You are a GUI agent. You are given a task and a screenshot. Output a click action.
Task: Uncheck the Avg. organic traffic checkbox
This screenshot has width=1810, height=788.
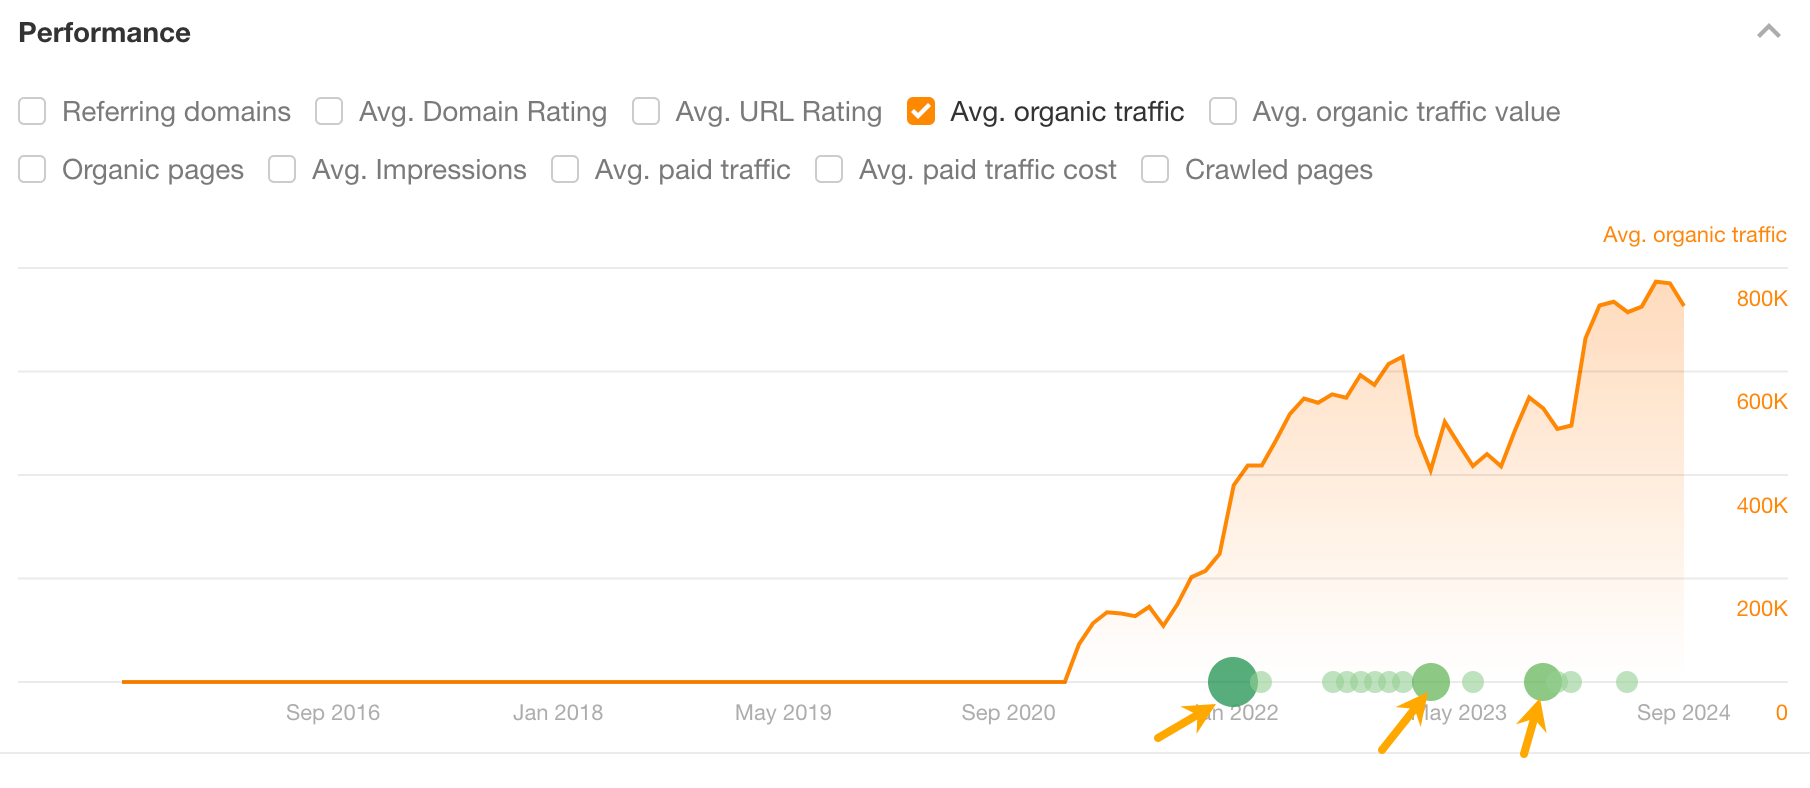(921, 111)
